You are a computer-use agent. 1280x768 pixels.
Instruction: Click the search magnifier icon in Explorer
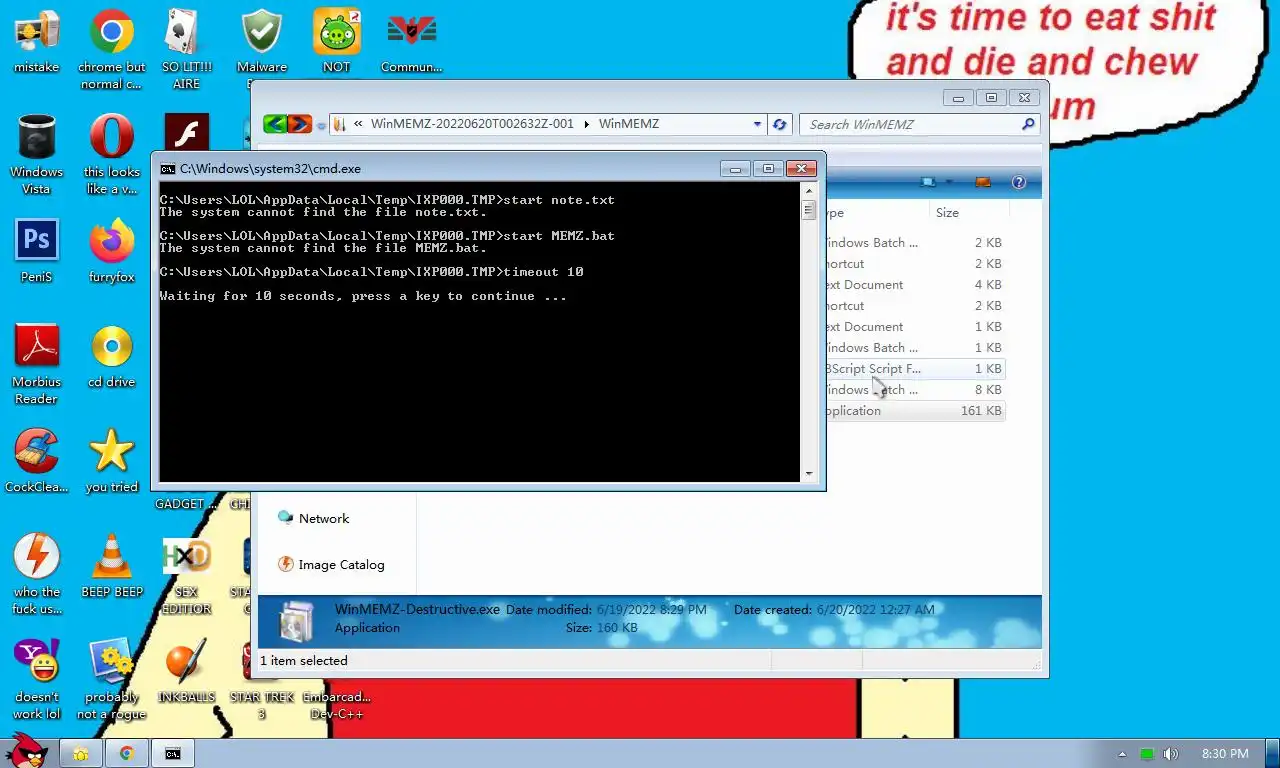pyautogui.click(x=1028, y=124)
